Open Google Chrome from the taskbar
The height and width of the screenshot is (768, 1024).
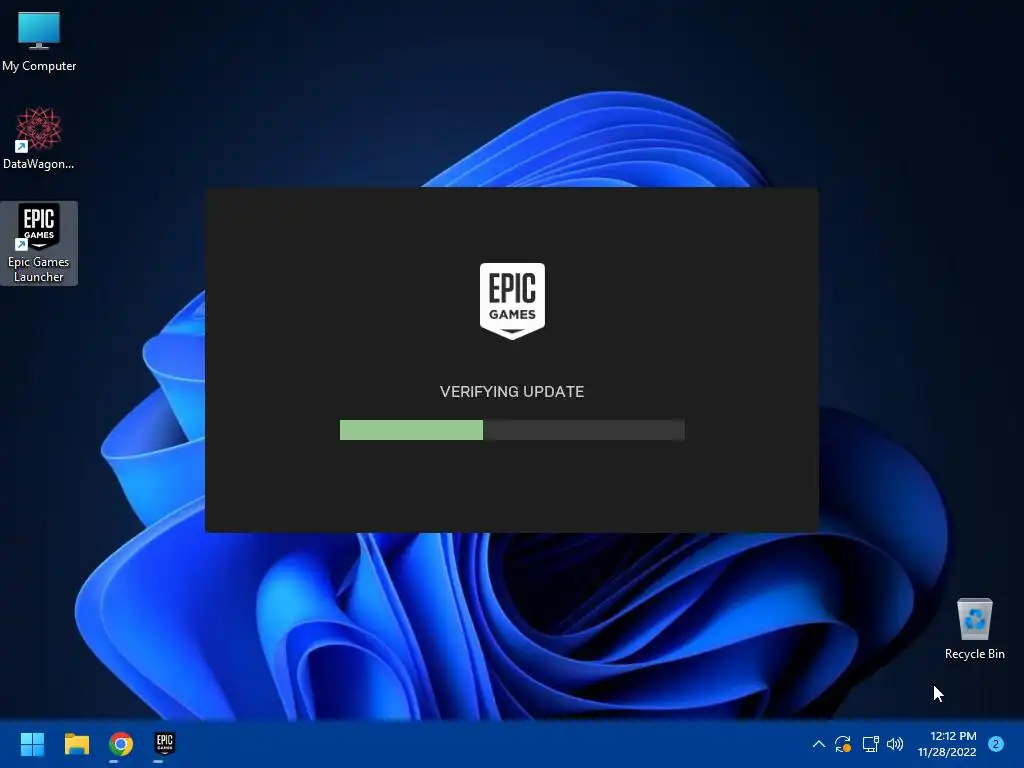point(121,744)
